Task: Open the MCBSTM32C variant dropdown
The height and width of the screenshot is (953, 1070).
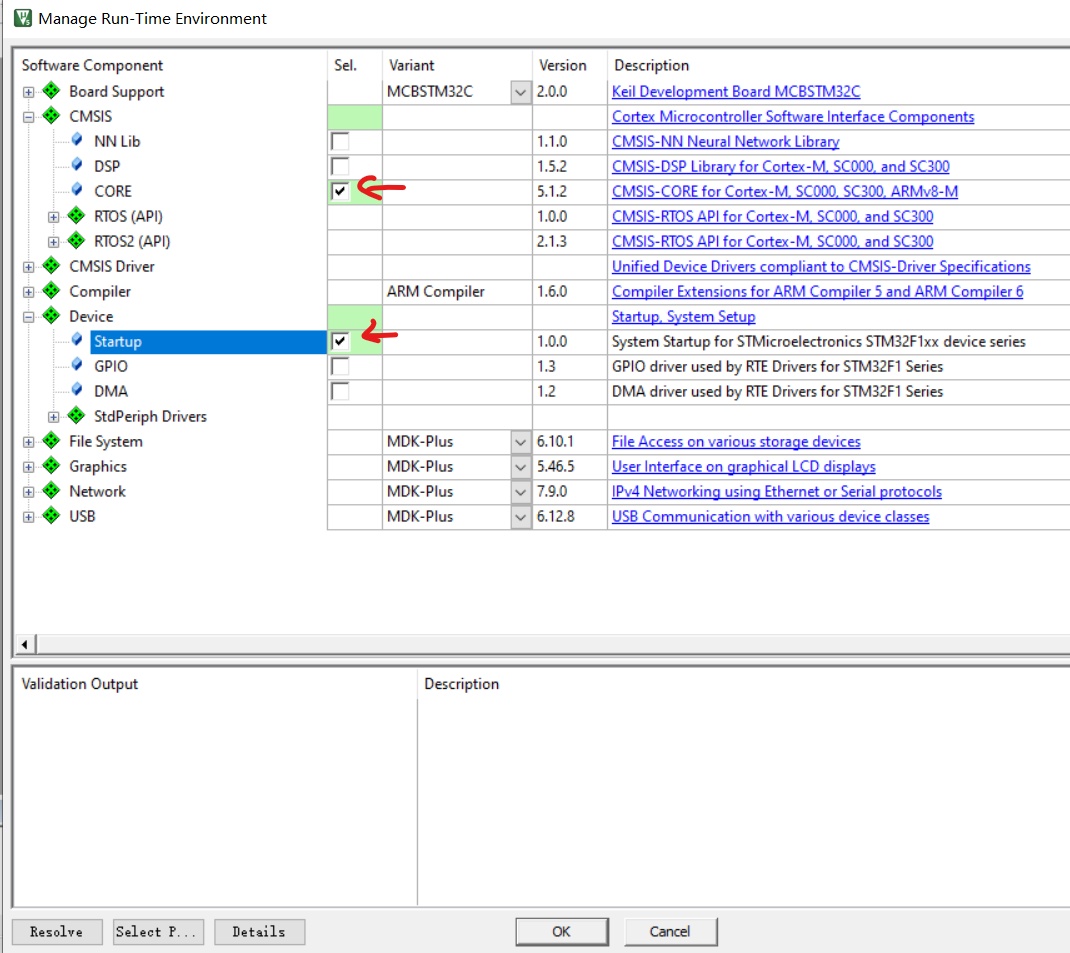Action: (521, 92)
